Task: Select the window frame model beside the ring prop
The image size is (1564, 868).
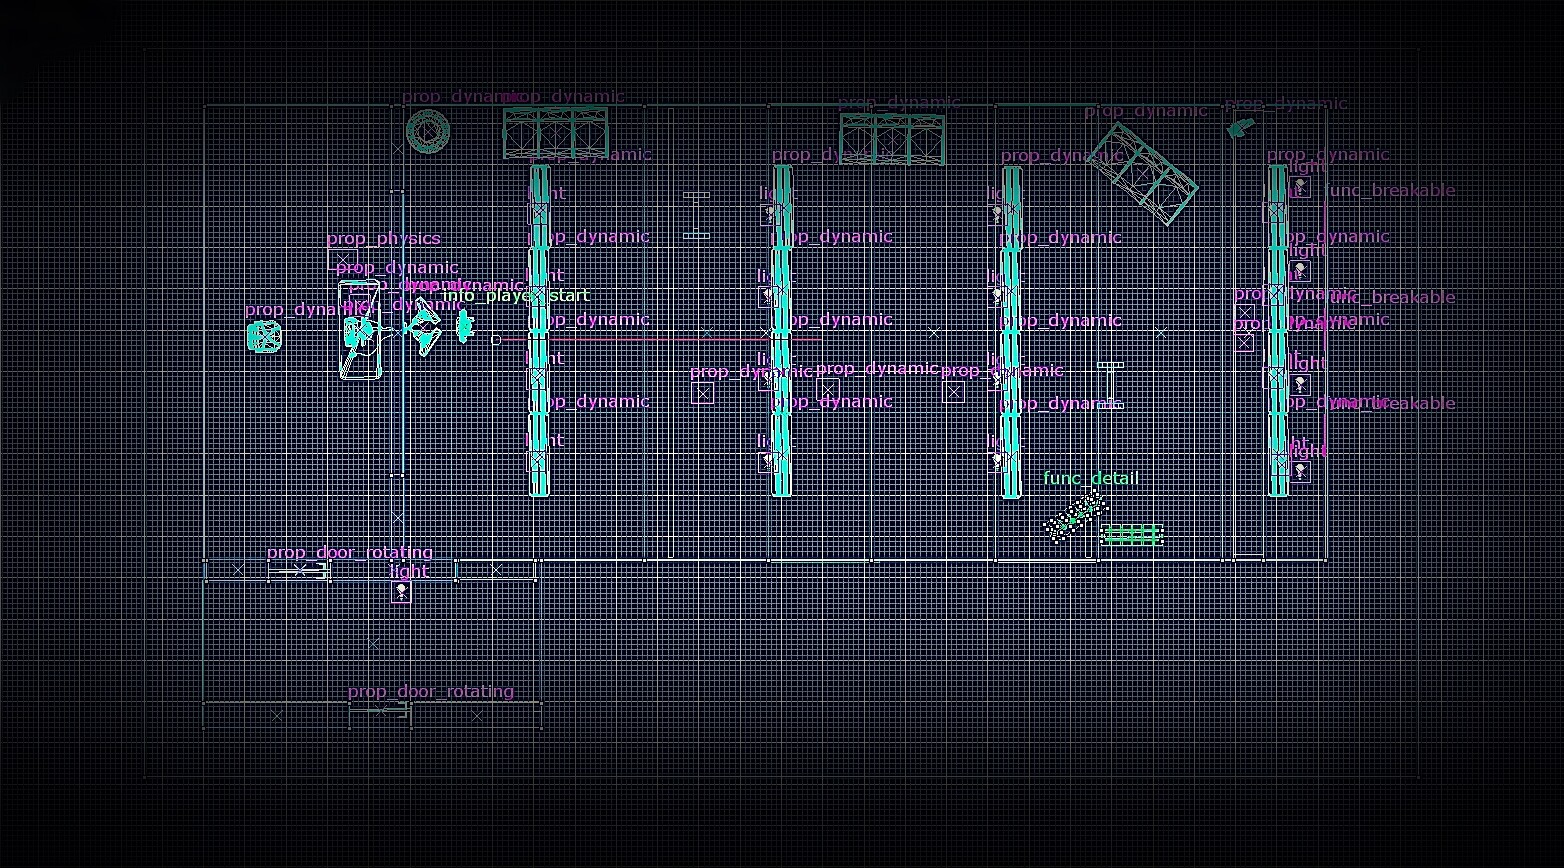Action: pyautogui.click(x=555, y=133)
